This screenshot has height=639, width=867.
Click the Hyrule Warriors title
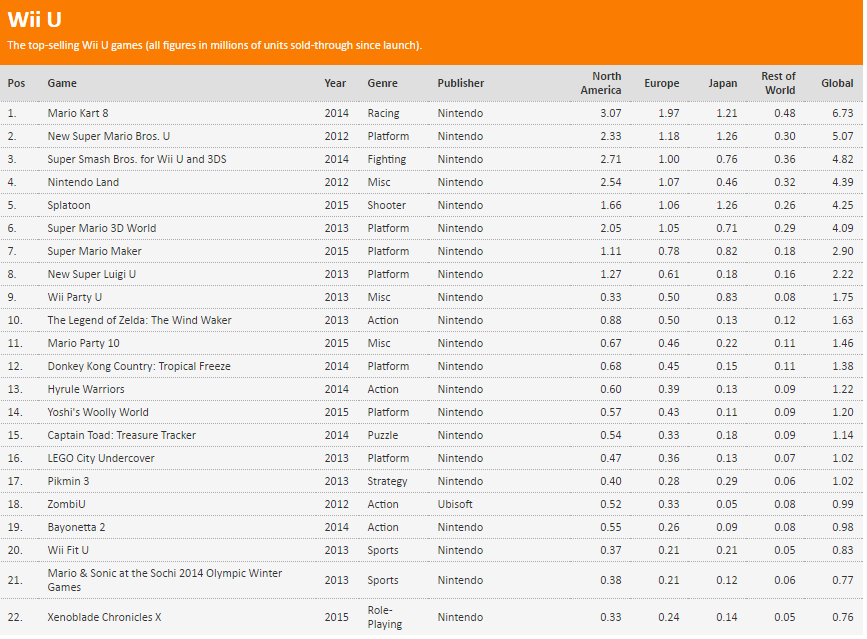click(x=86, y=390)
